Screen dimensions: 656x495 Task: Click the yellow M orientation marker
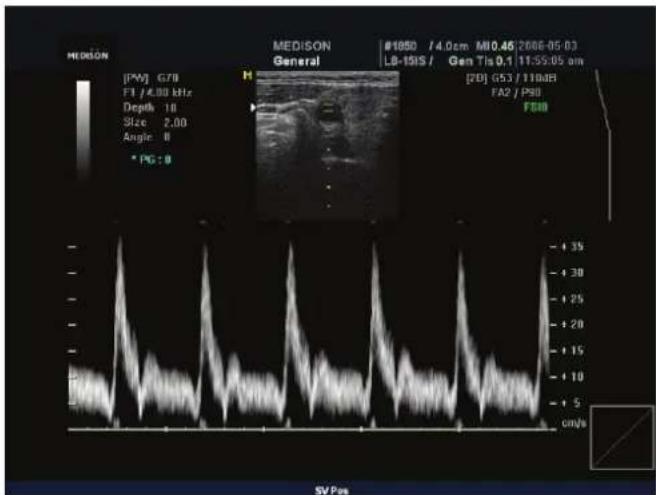[x=248, y=76]
